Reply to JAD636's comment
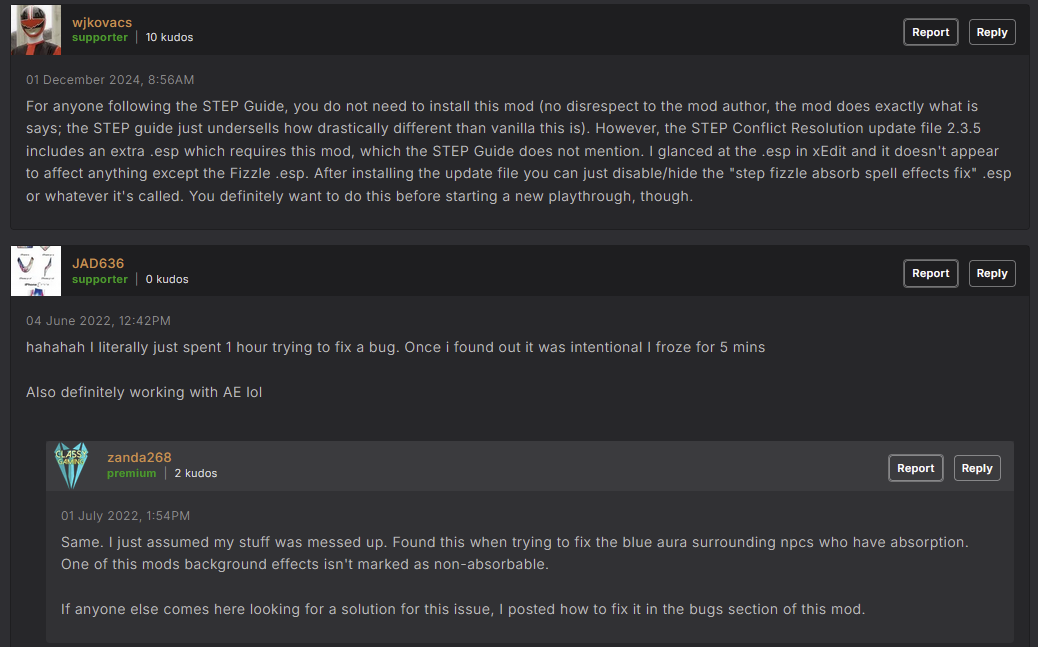The height and width of the screenshot is (647, 1038). tap(991, 273)
